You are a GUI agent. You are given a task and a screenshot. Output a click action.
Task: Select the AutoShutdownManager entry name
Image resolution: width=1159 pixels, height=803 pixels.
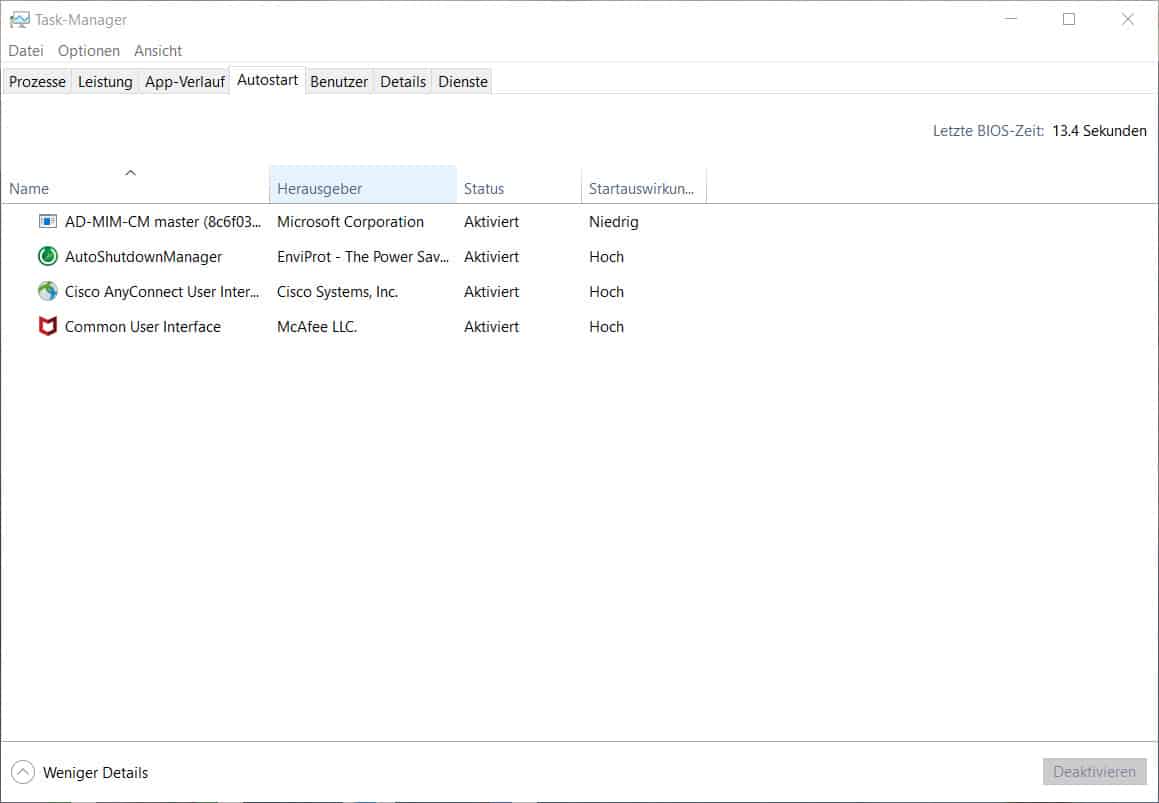pos(143,257)
